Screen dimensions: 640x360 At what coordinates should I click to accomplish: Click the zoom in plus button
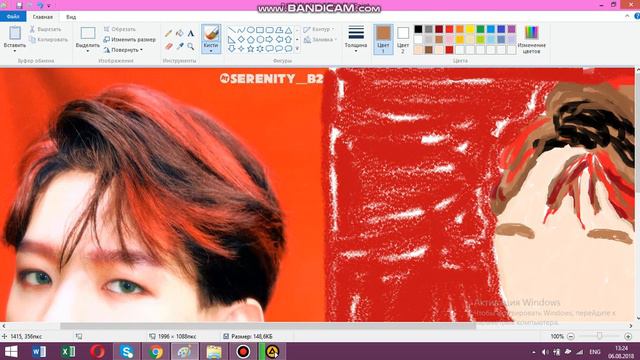628,336
